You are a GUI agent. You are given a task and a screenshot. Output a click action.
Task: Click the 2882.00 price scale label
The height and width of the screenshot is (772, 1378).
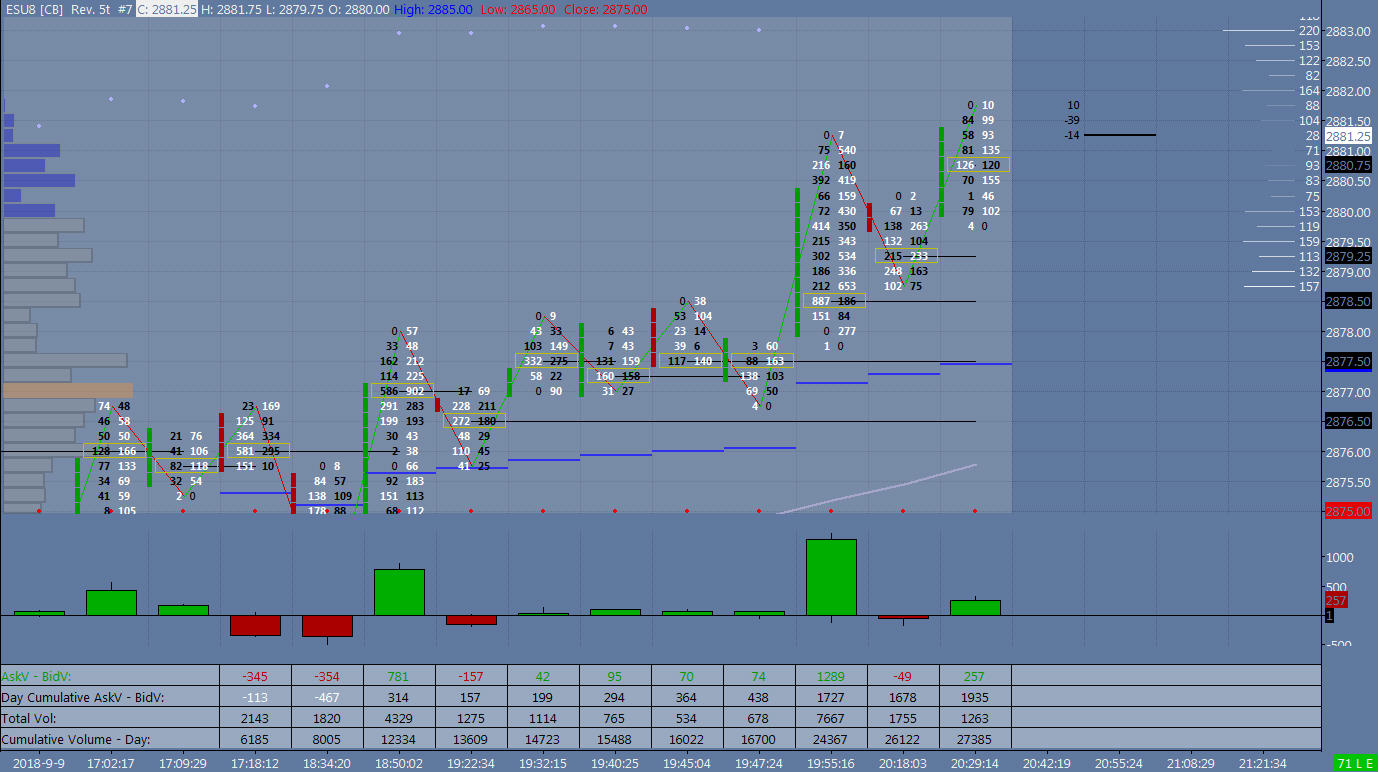pos(1348,91)
